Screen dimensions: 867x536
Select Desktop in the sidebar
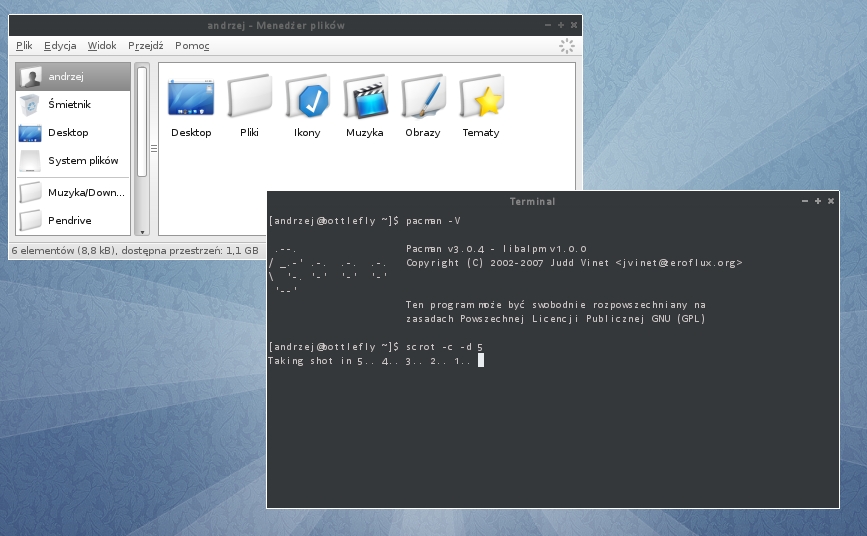pos(73,133)
